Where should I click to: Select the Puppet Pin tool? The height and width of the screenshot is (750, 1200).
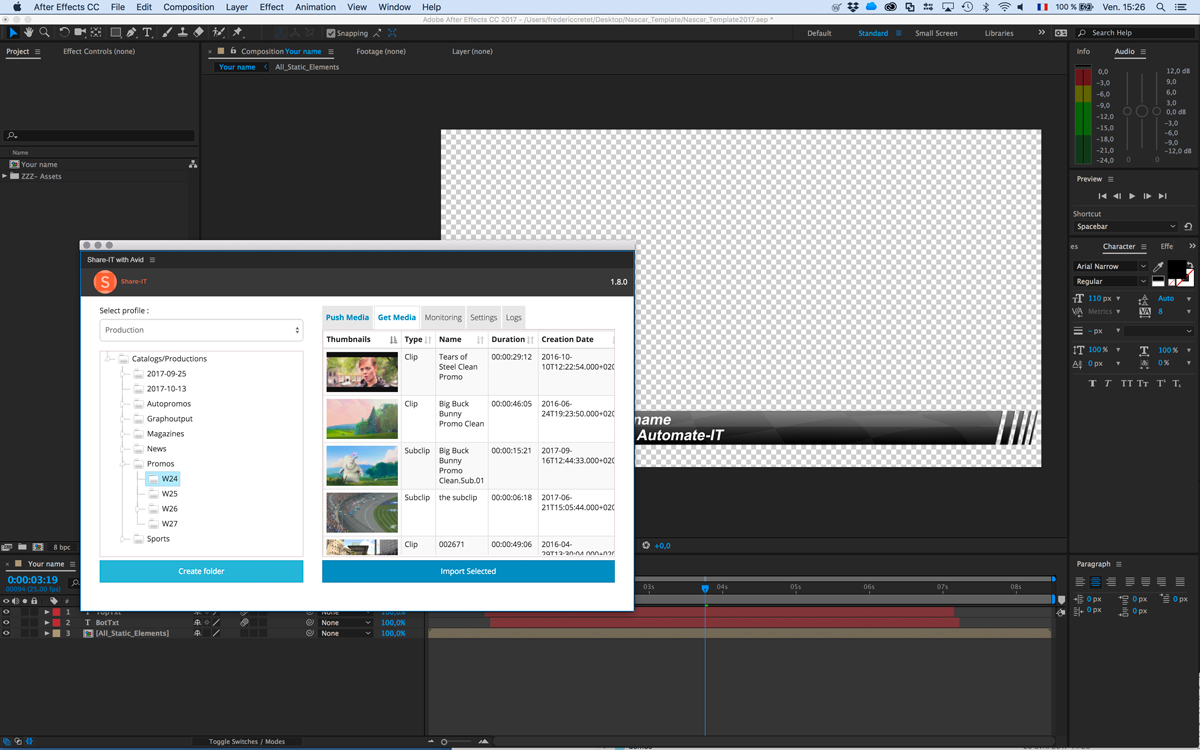coord(238,33)
